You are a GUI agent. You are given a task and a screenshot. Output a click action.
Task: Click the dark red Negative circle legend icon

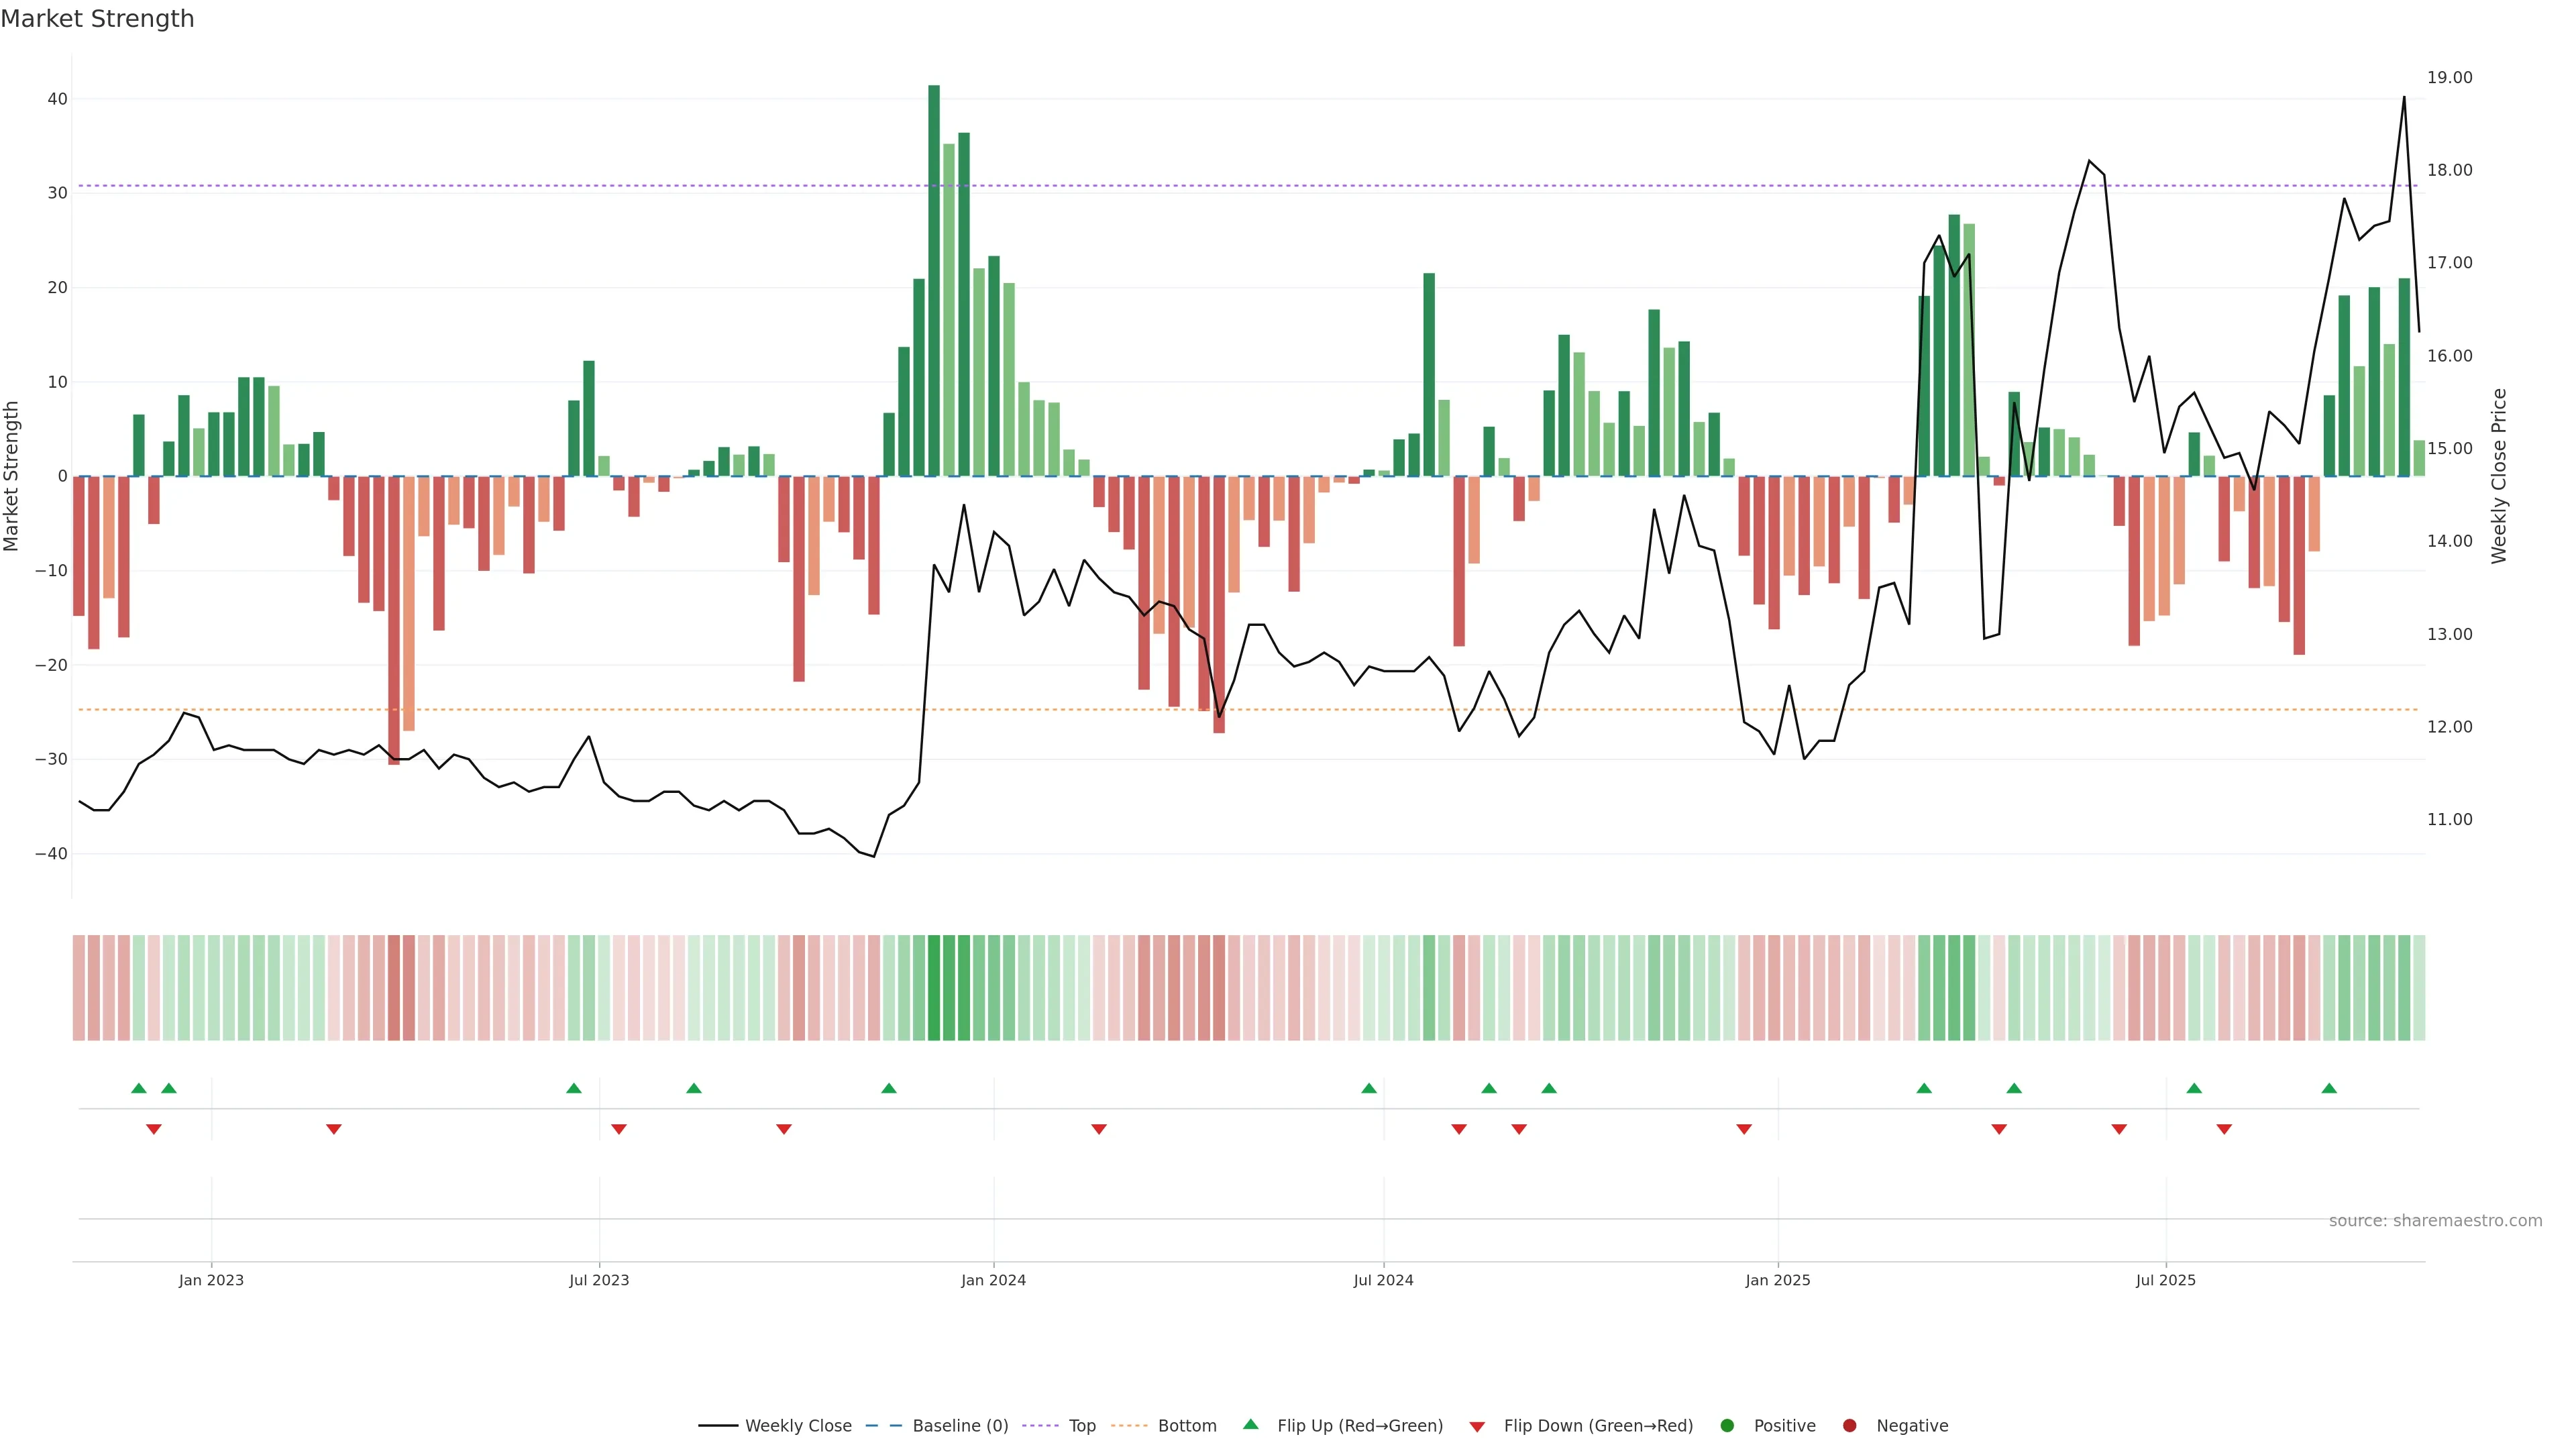[1849, 1426]
